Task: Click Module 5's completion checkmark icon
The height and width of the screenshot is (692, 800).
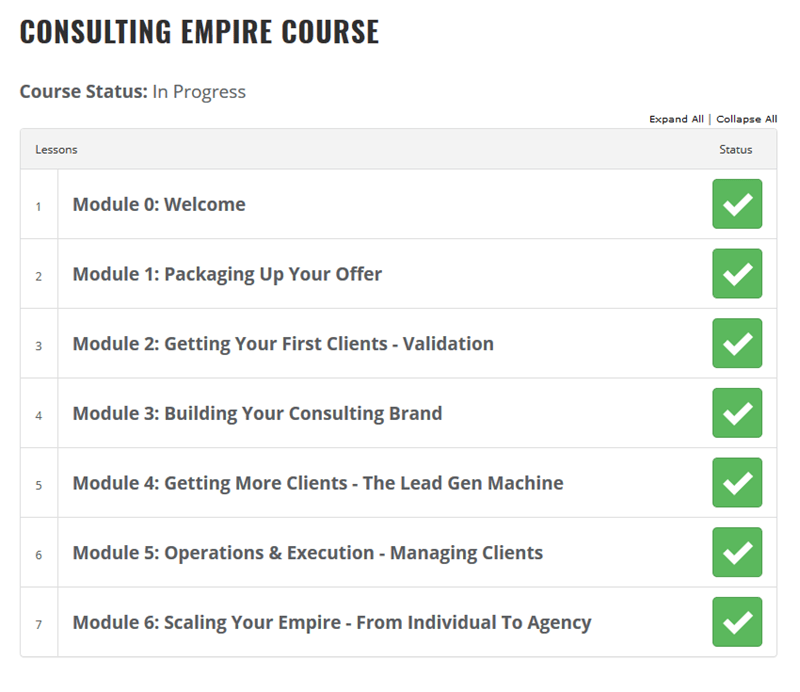Action: pos(737,552)
